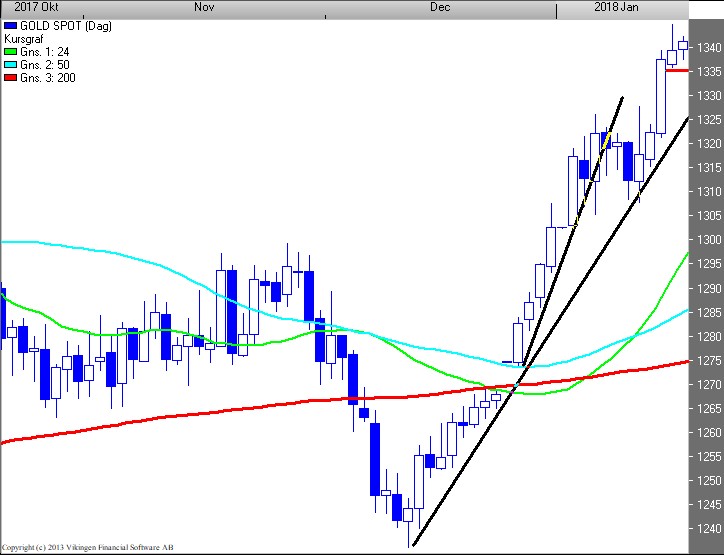724x555 pixels.
Task: Click the 1305 price axis value
Action: pyautogui.click(x=709, y=215)
